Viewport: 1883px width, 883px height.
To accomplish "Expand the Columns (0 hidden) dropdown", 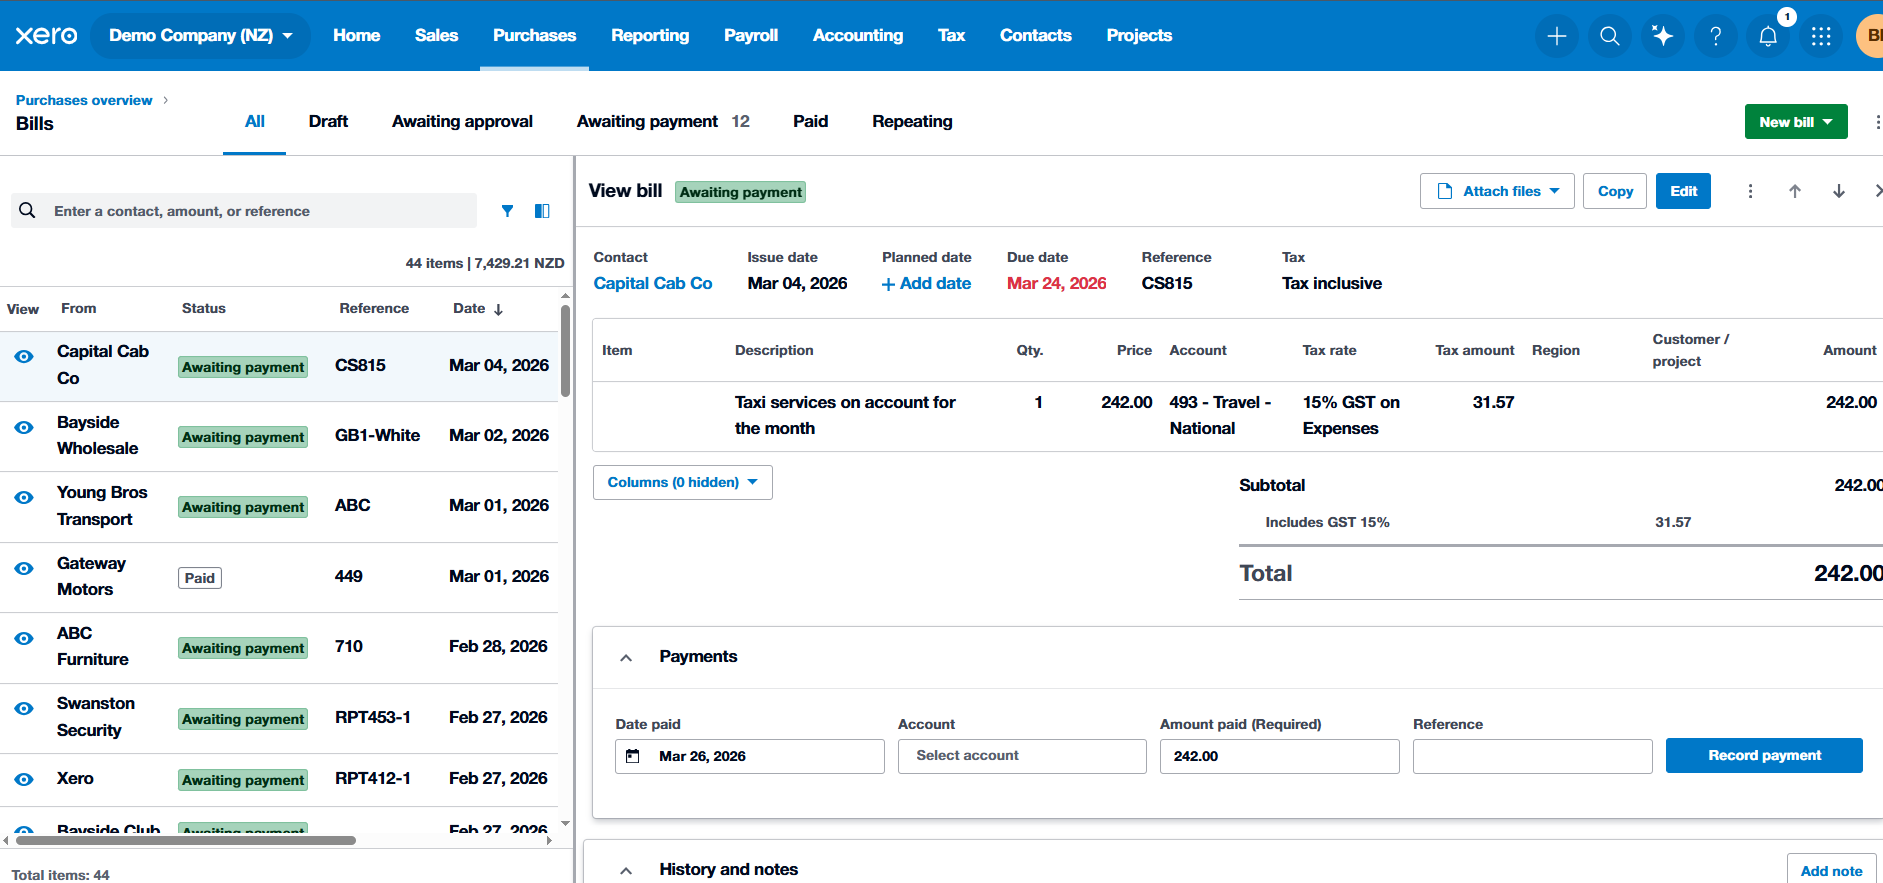I will 682,482.
